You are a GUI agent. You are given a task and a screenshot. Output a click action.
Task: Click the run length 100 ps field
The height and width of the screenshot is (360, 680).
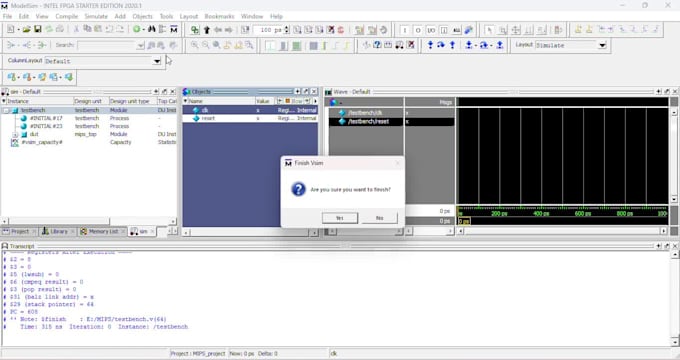(268, 30)
